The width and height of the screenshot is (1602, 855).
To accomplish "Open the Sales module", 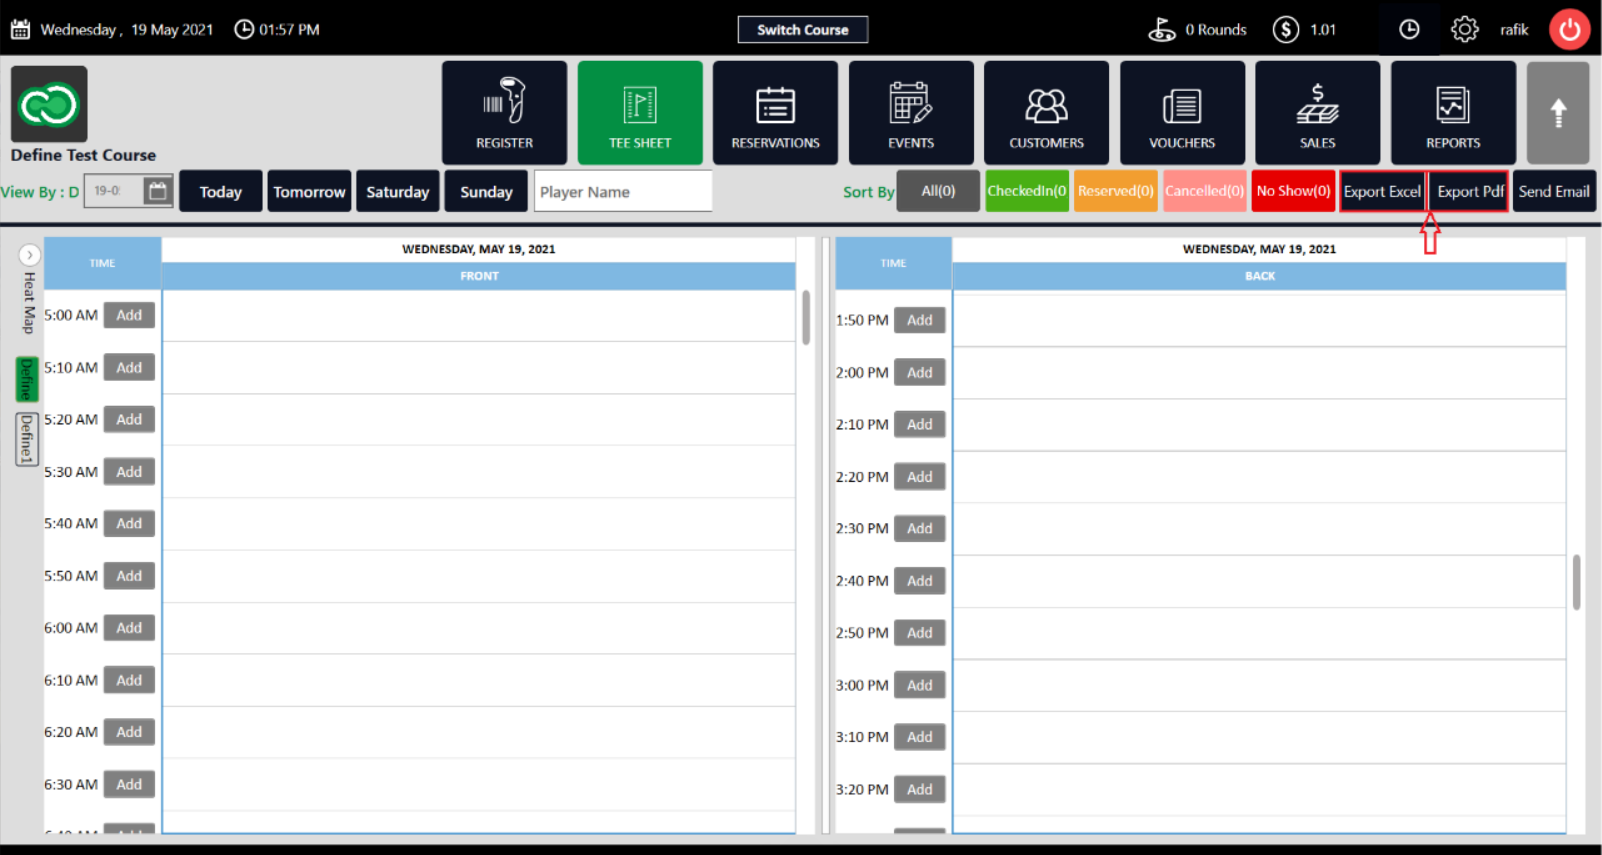I will pos(1317,112).
